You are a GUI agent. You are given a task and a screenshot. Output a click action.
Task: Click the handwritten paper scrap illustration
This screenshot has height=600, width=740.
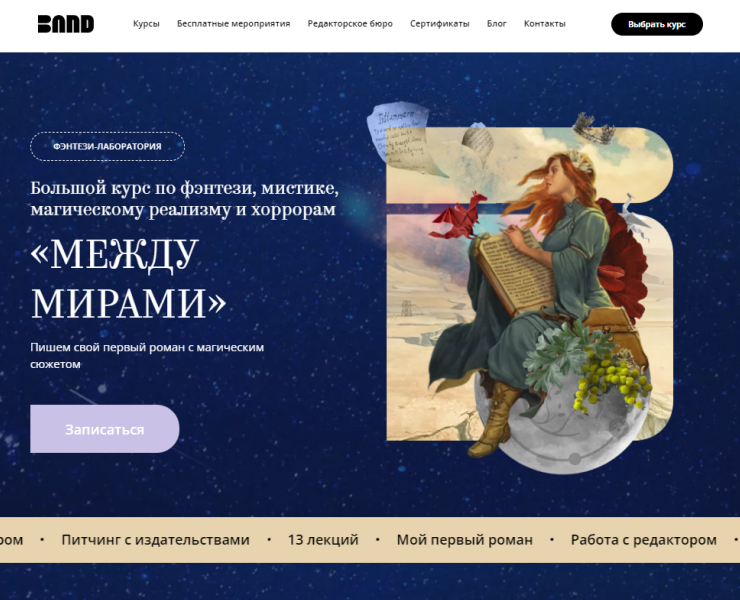coord(398,137)
